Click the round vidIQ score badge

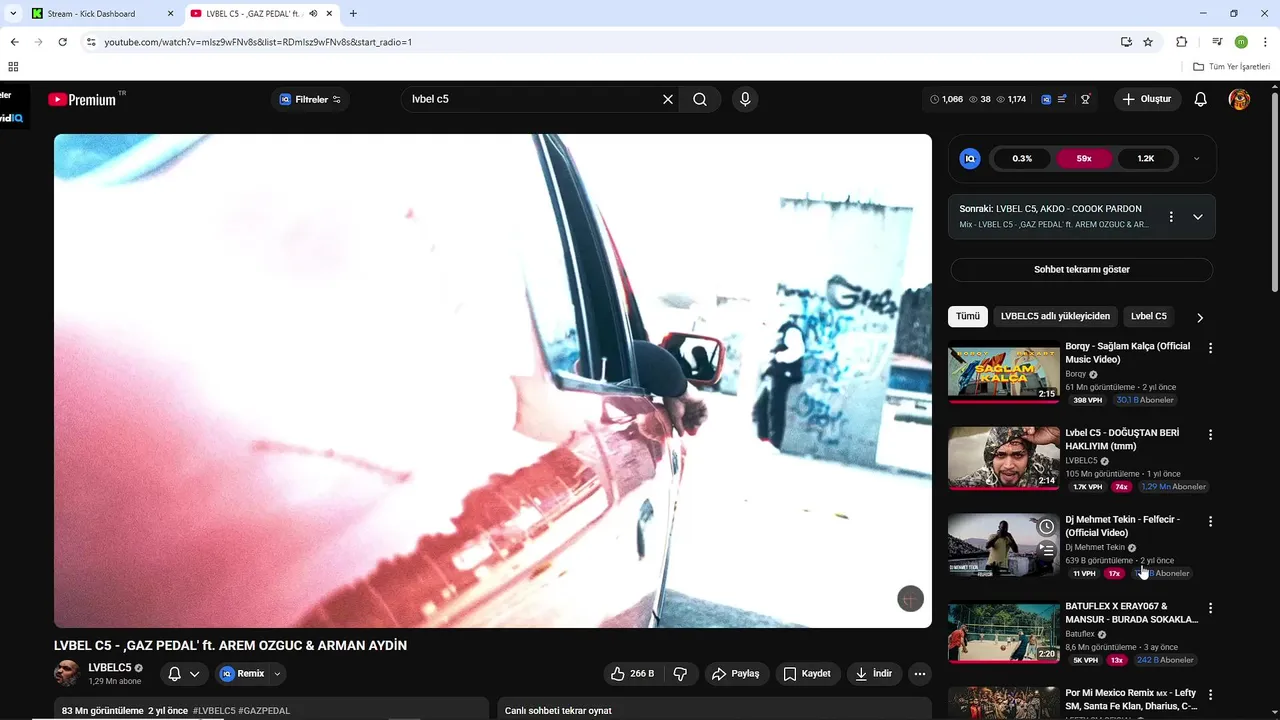coord(970,158)
